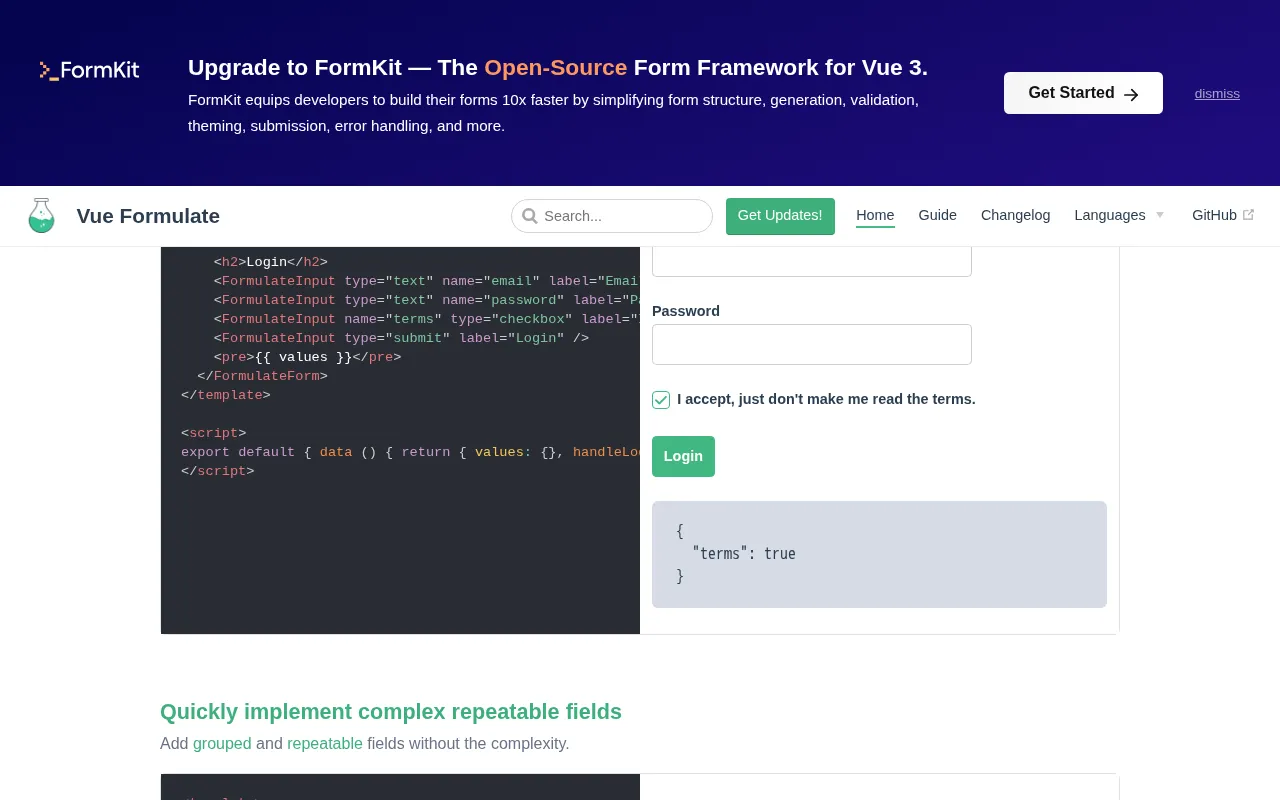1280x800 pixels.
Task: Click the GitHub external link icon
Action: pyautogui.click(x=1248, y=215)
